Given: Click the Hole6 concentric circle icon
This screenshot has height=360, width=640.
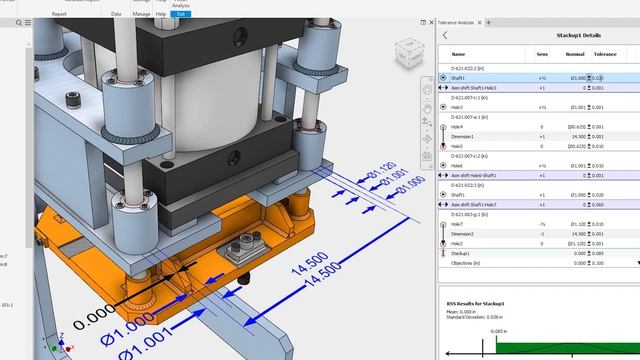Looking at the screenshot, I should pos(443,166).
